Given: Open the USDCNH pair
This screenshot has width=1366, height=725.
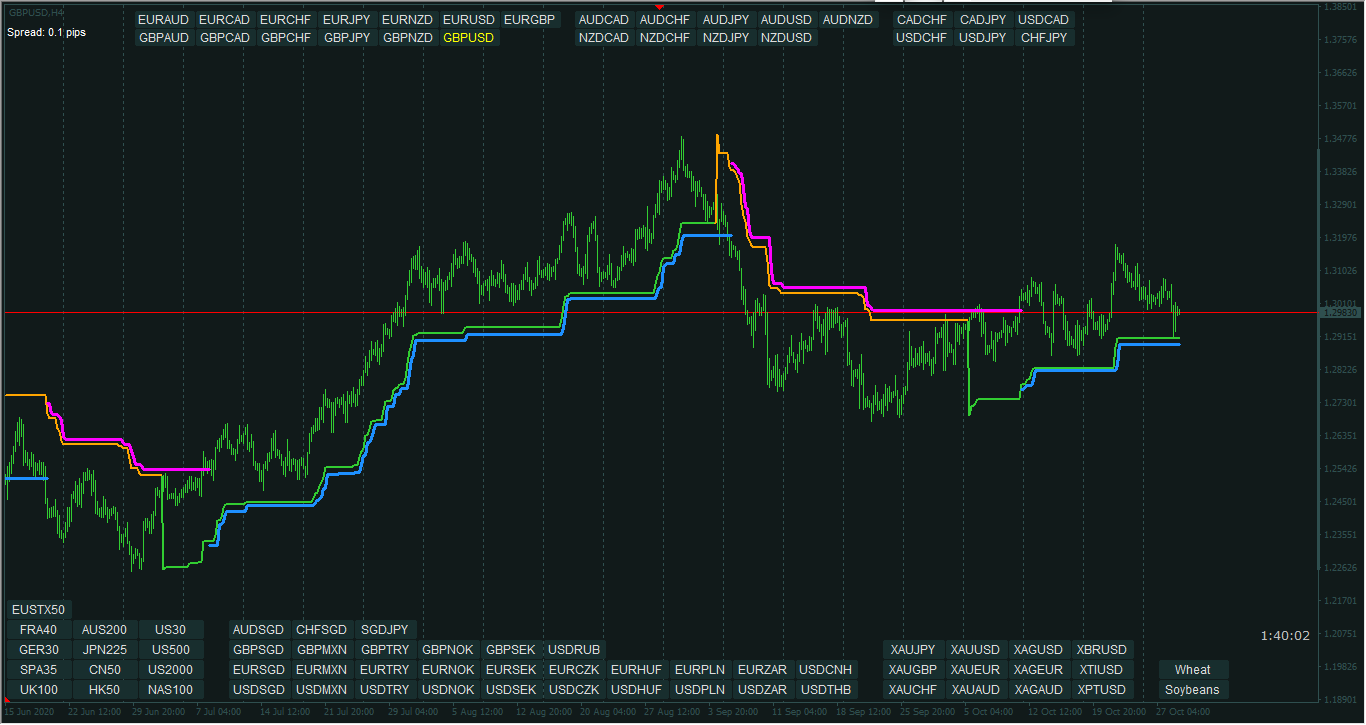Looking at the screenshot, I should 826,670.
